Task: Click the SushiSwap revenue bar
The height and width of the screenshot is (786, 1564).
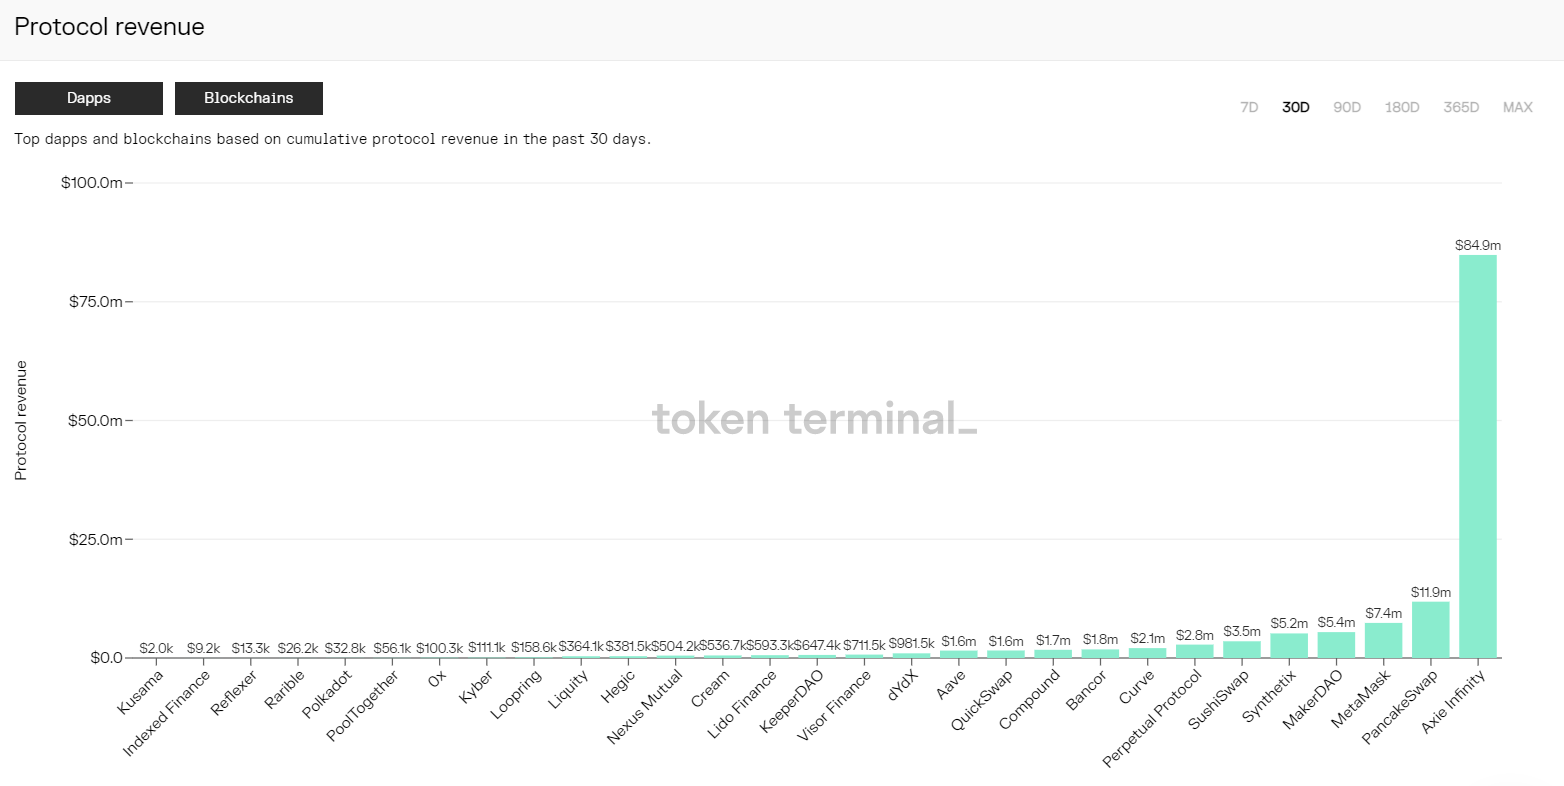Action: (1242, 649)
